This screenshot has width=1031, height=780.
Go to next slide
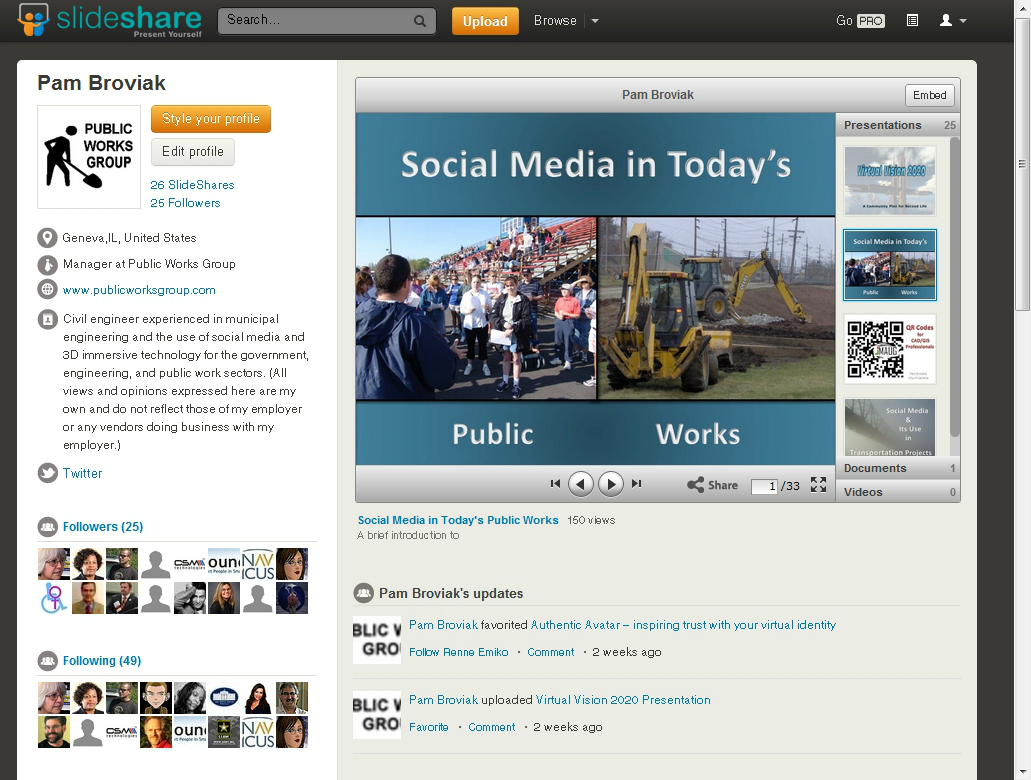[x=611, y=484]
